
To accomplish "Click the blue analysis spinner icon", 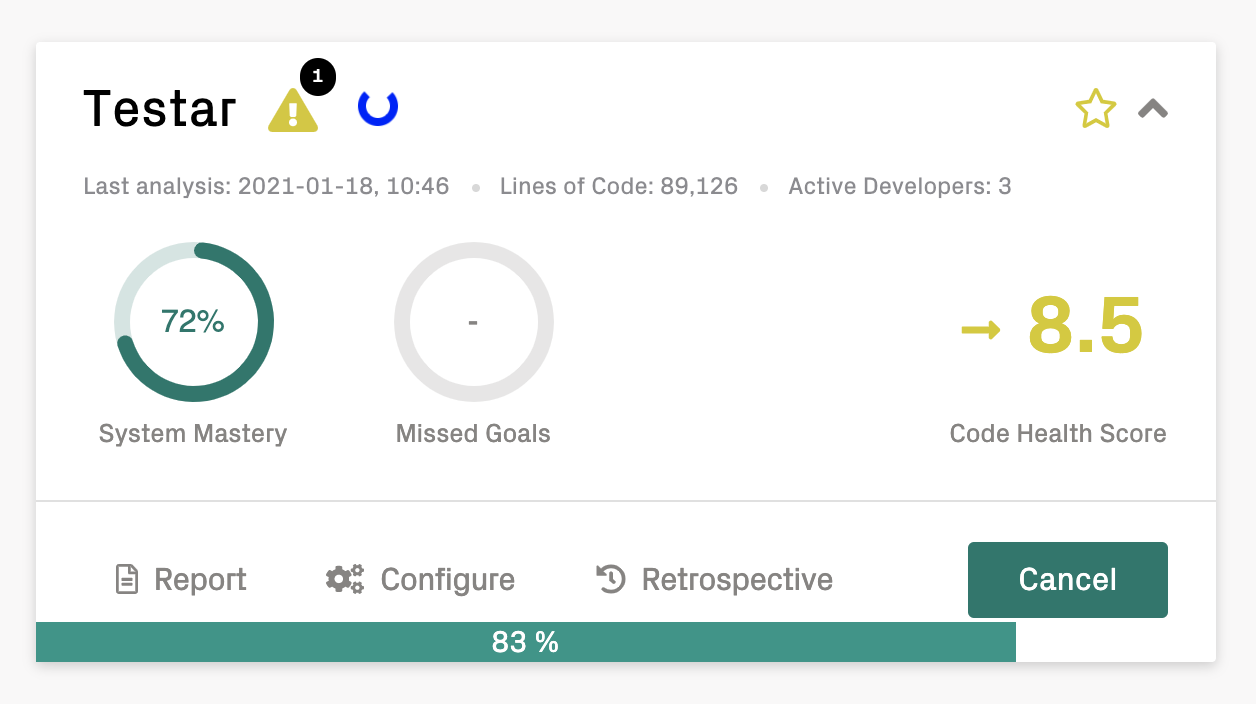I will pyautogui.click(x=377, y=108).
